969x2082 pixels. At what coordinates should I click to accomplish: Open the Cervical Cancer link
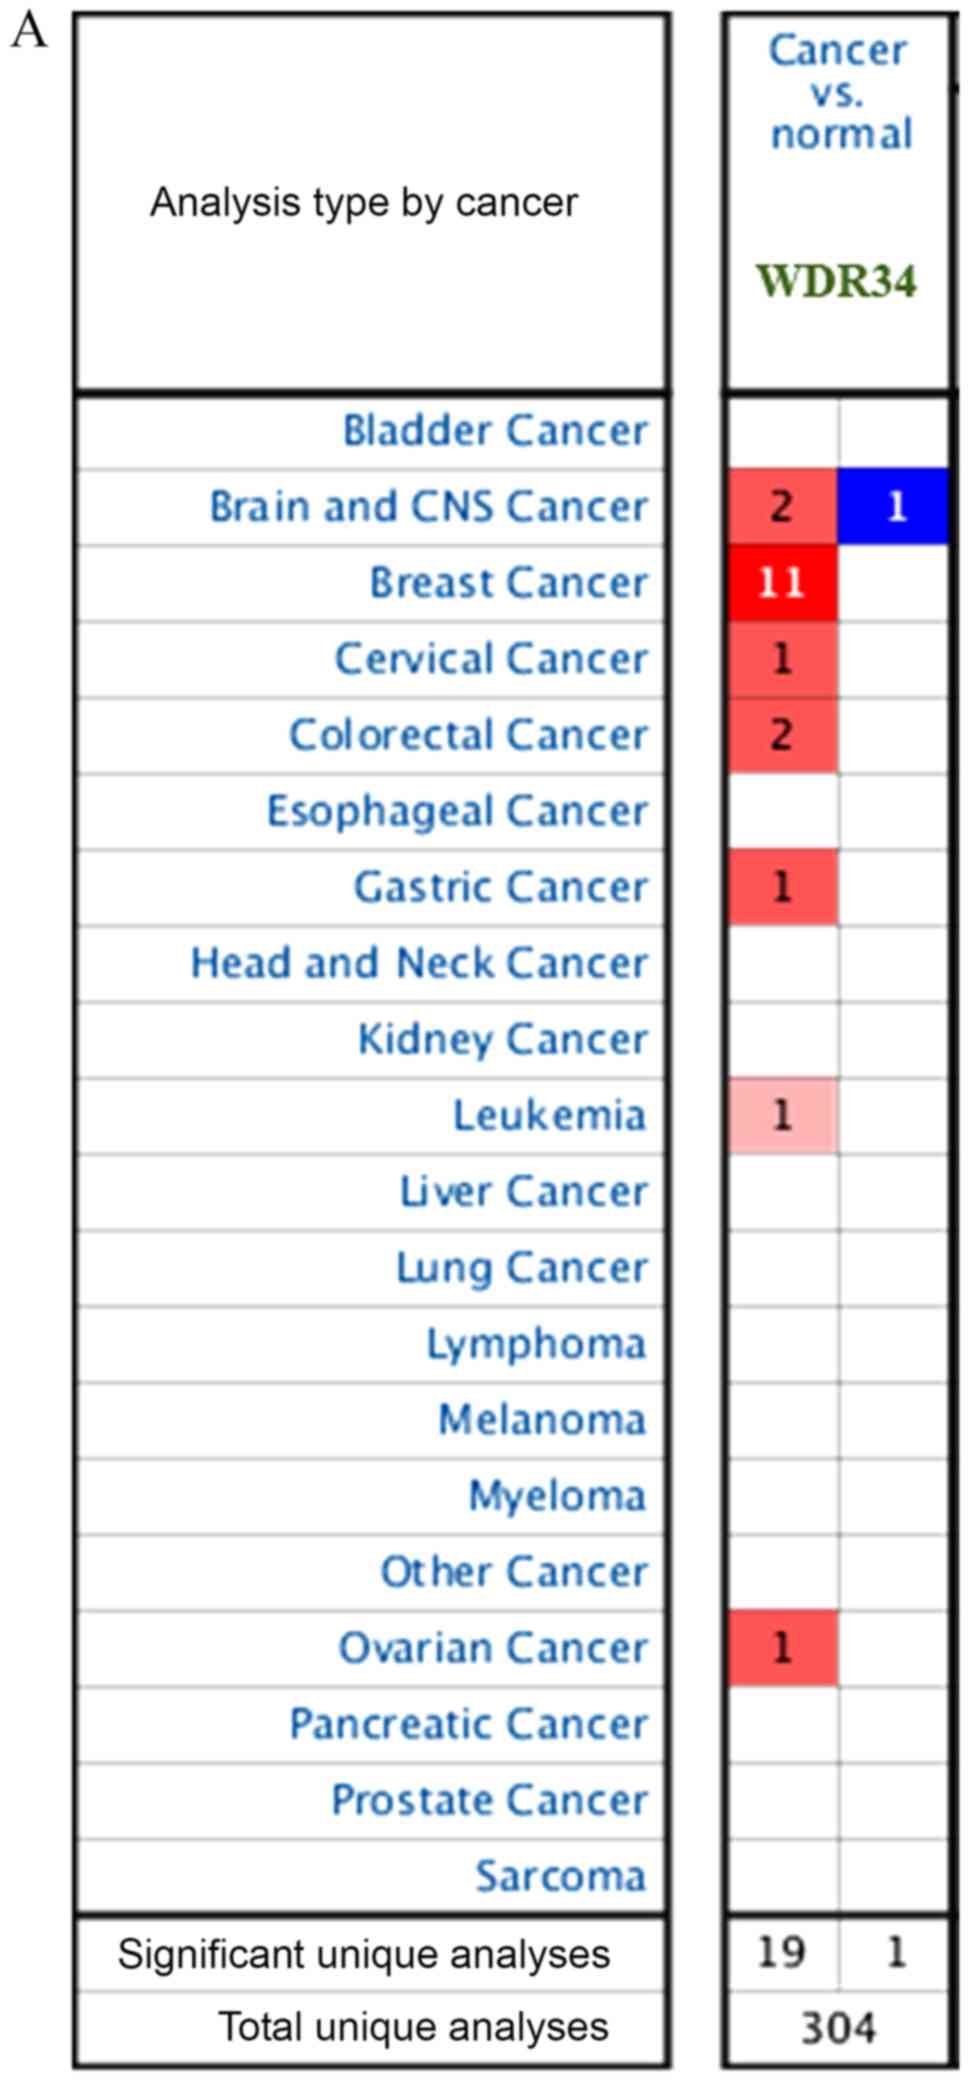(x=491, y=659)
